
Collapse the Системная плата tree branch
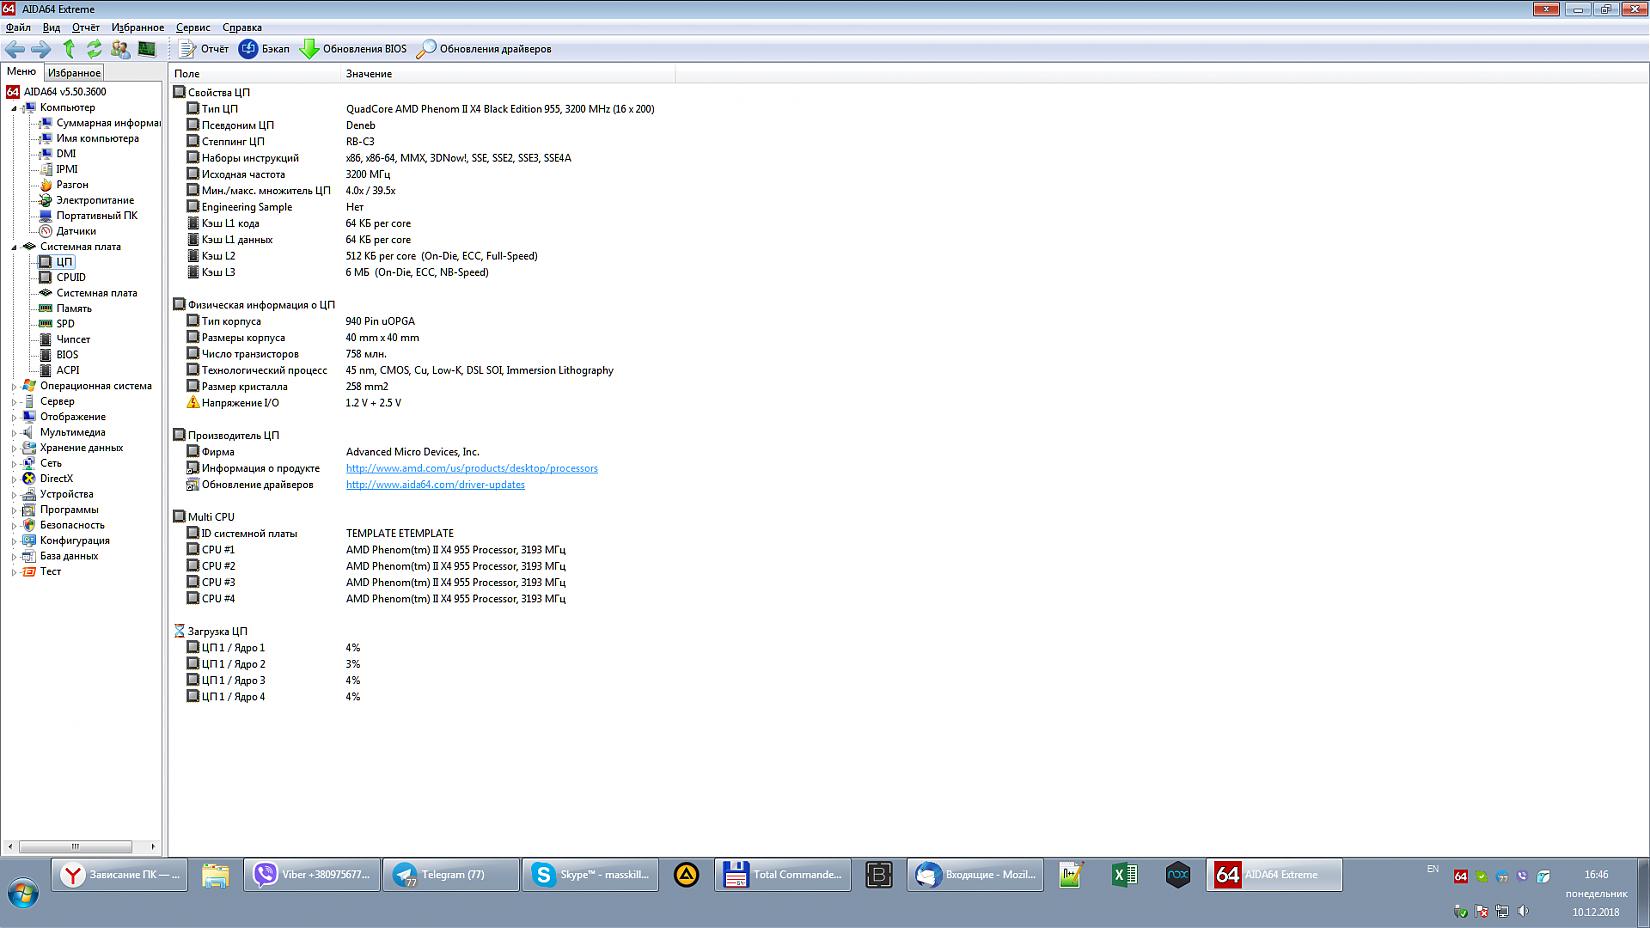click(14, 247)
